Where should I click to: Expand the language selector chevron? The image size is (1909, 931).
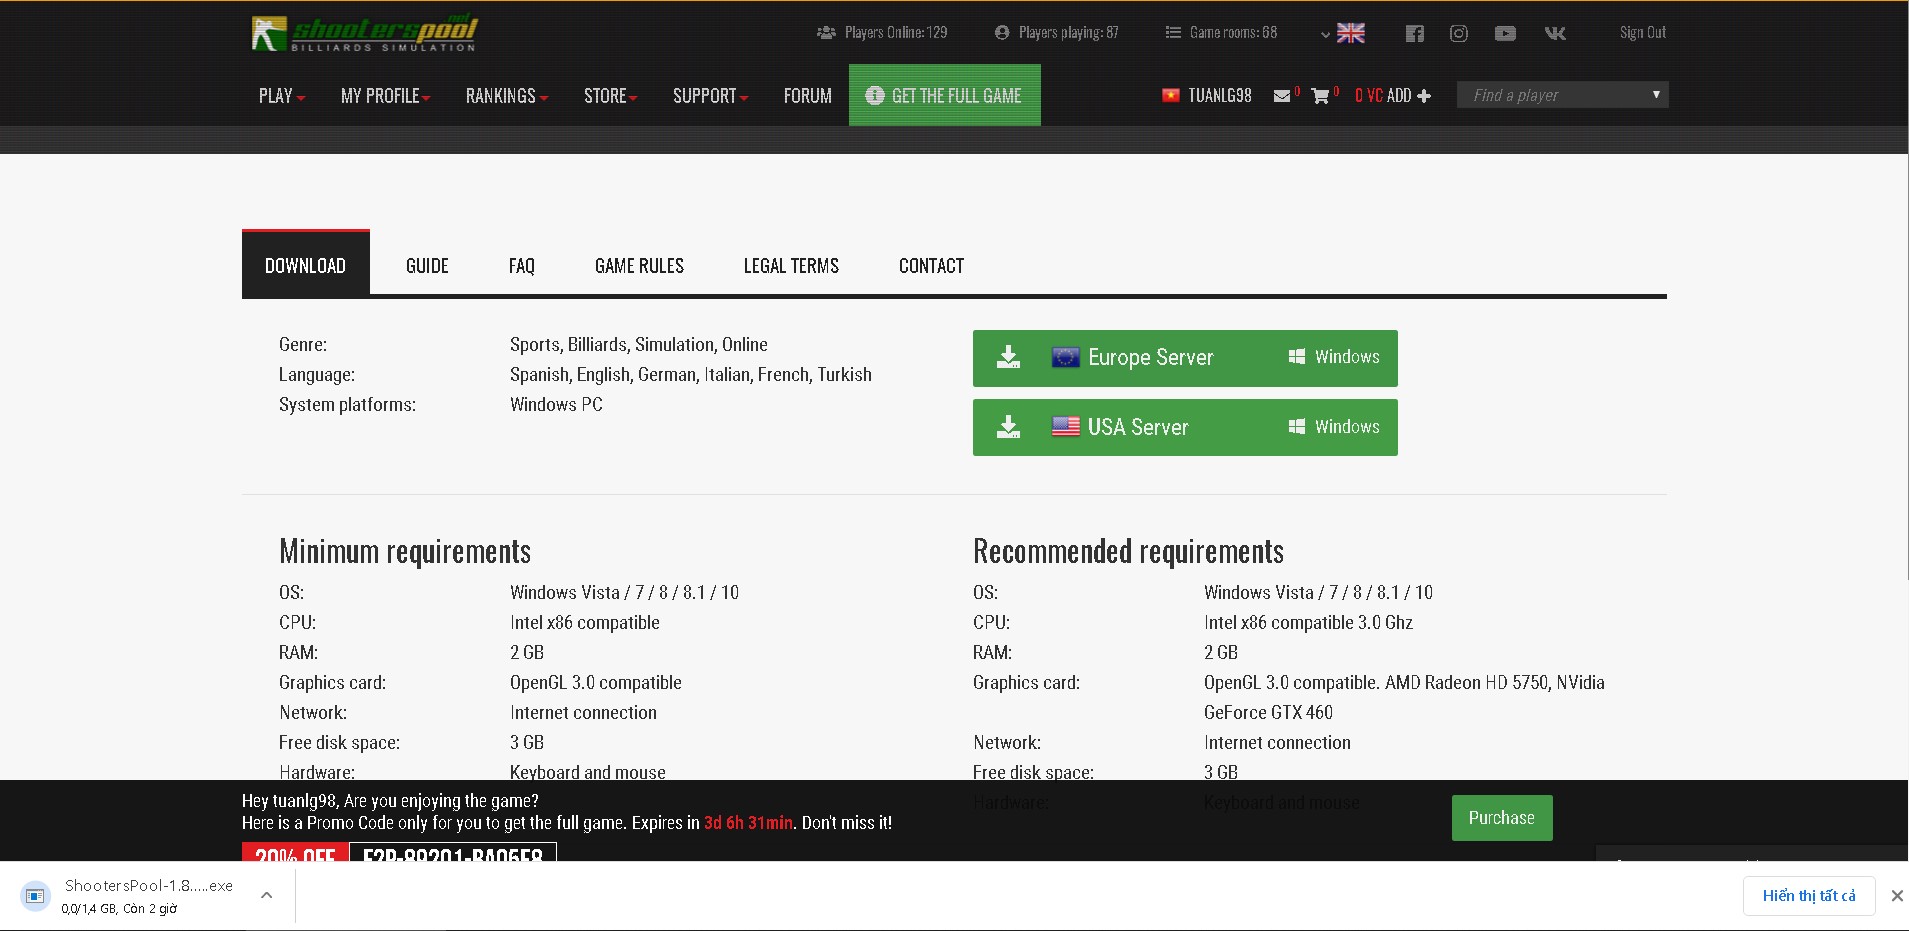coord(1325,34)
